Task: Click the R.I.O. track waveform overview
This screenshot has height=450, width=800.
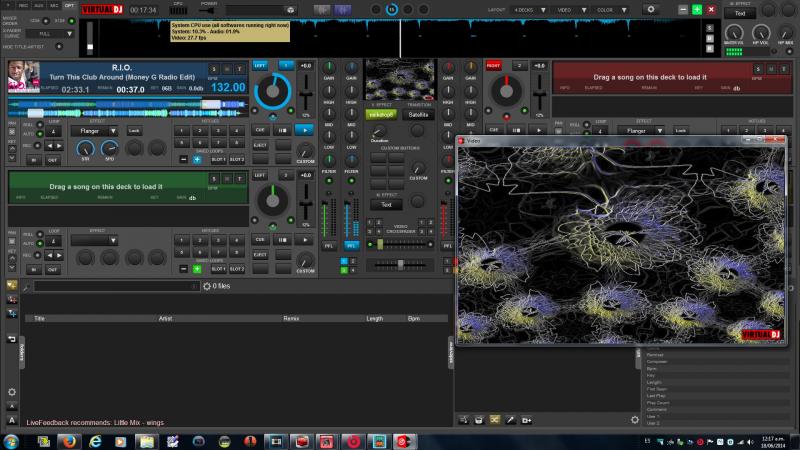Action: tap(128, 108)
